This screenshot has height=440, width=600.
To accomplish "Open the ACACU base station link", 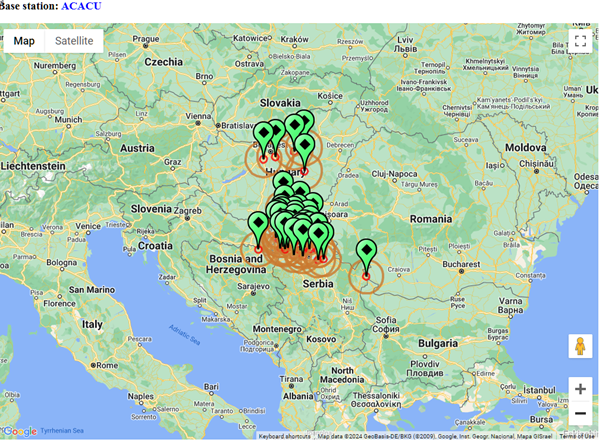I will [81, 6].
